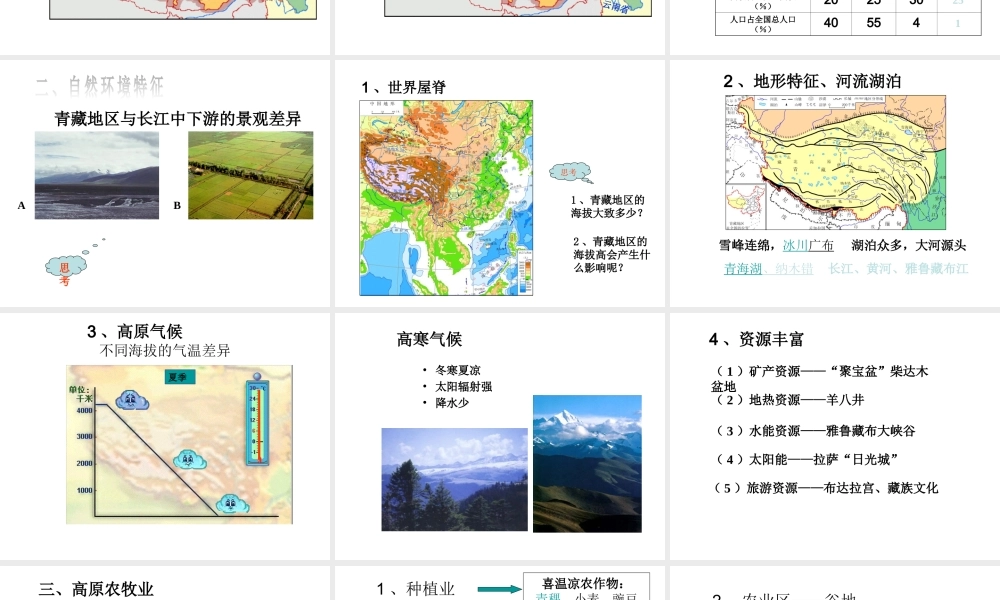Viewport: 1000px width, 600px height.
Task: Click heading 1、种植业
Action: (415, 589)
